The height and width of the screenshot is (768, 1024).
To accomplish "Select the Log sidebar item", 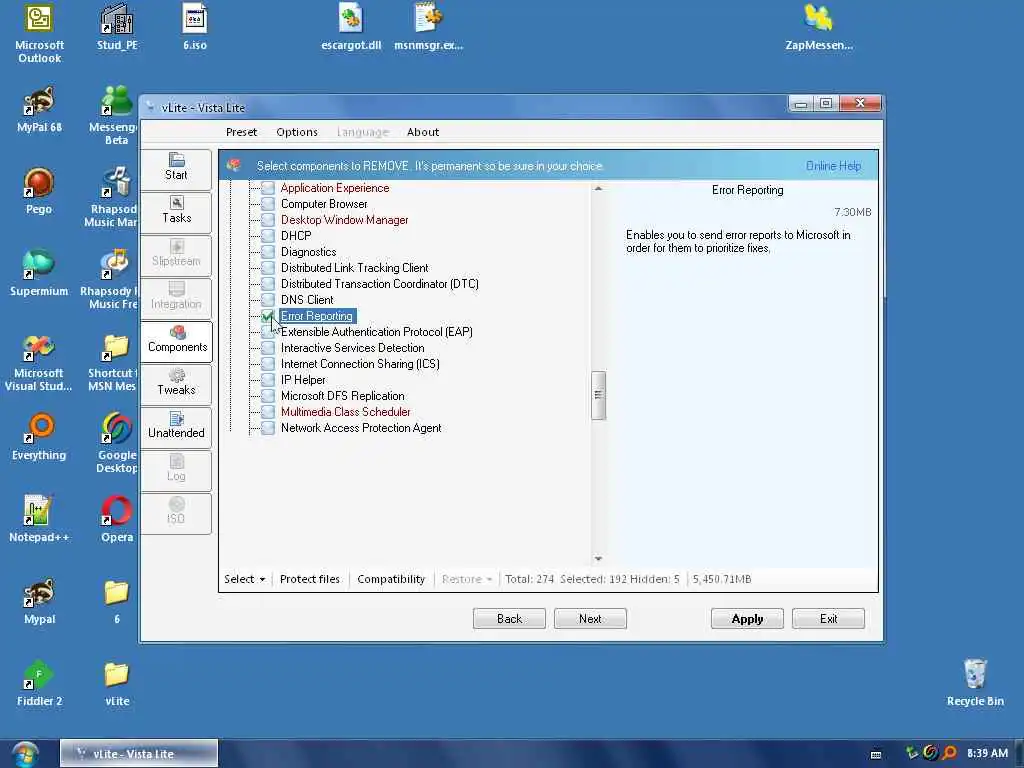I will click(176, 469).
